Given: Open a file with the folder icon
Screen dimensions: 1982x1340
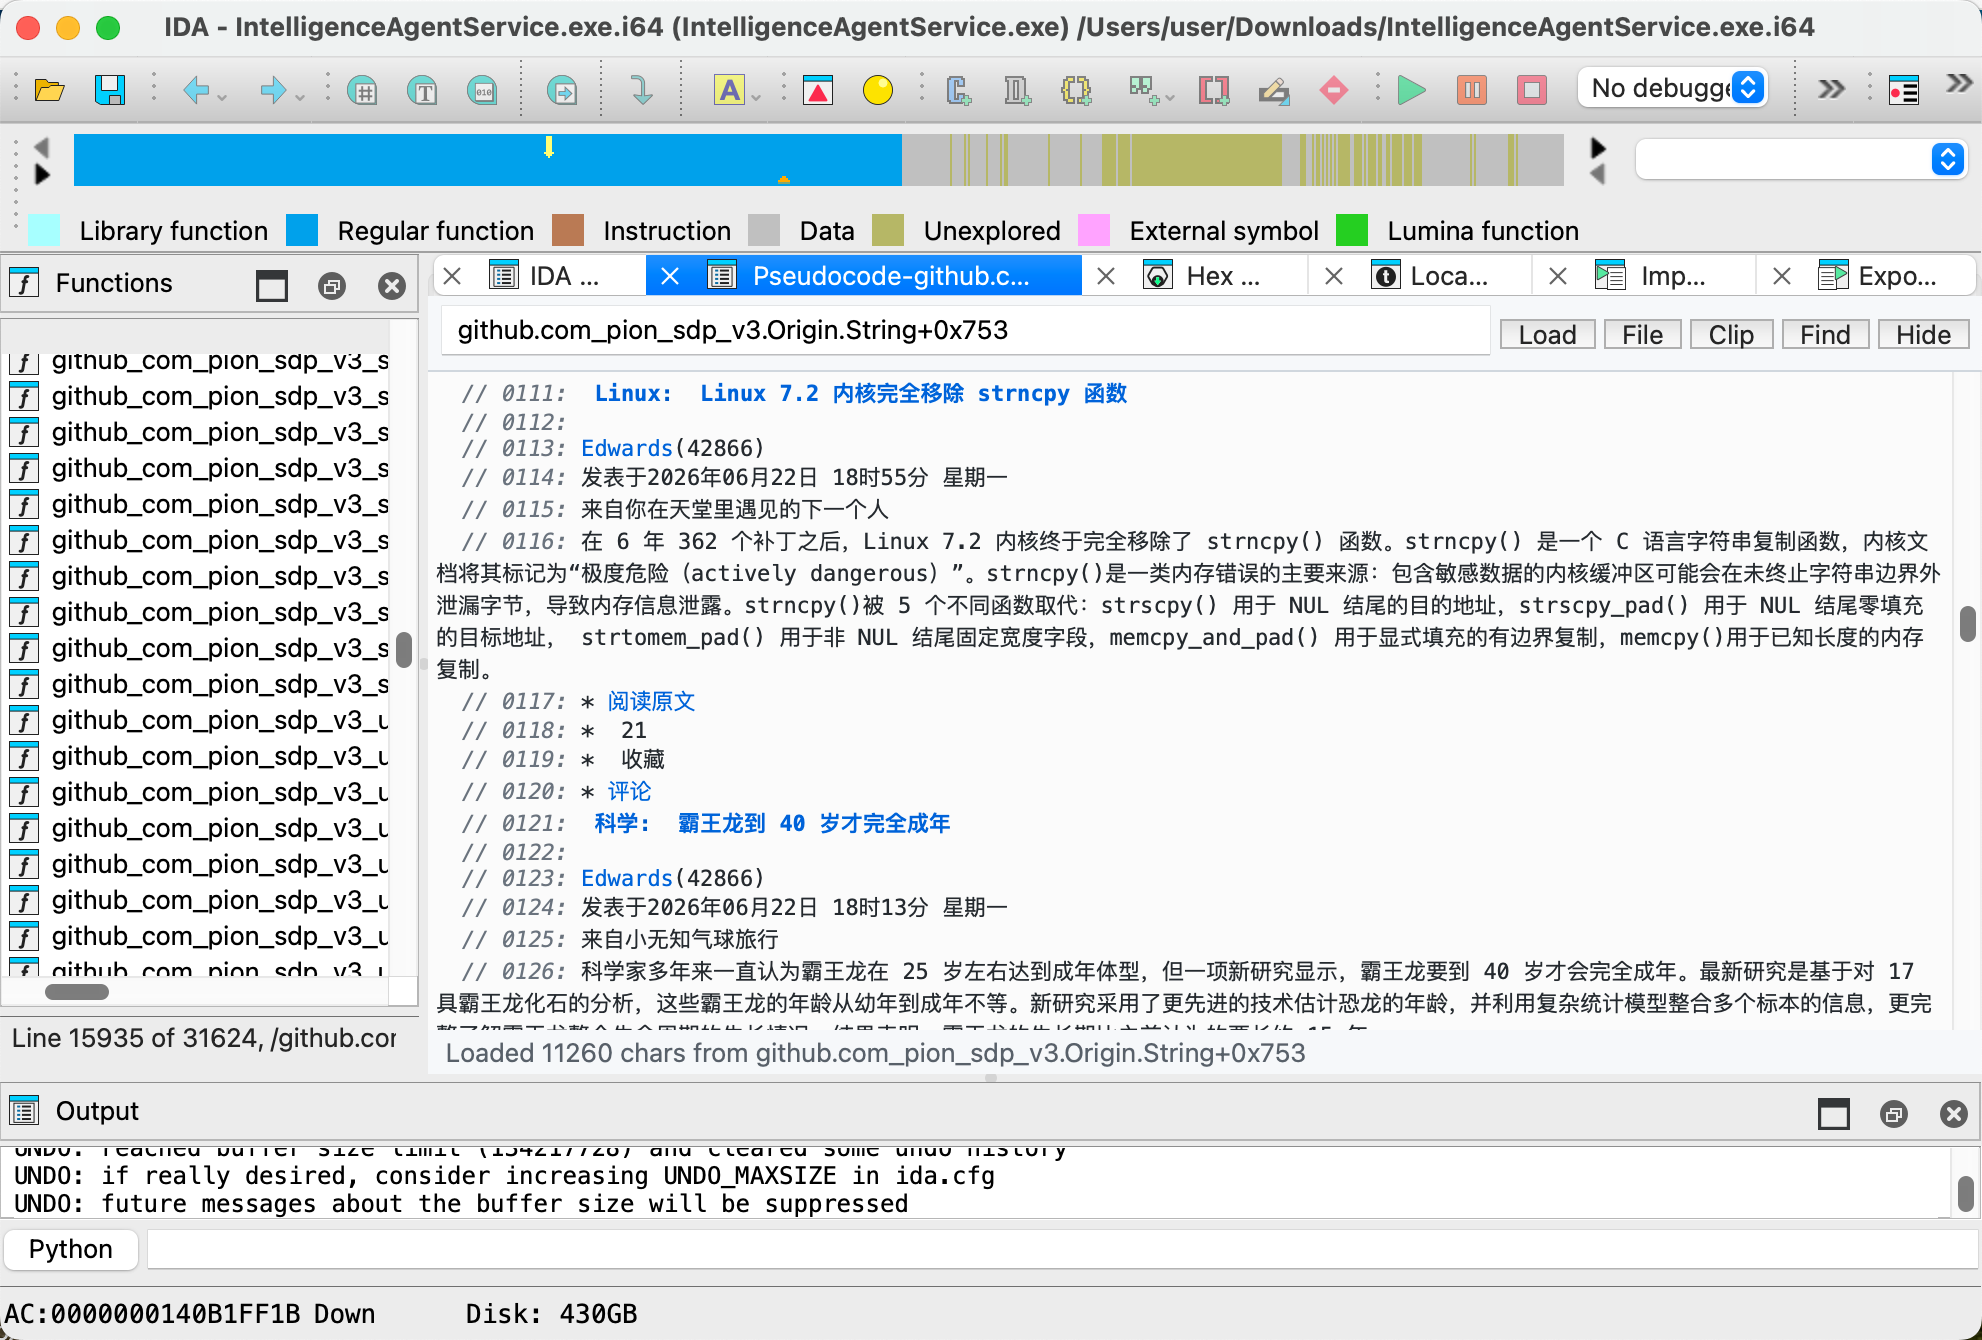Looking at the screenshot, I should 49,90.
